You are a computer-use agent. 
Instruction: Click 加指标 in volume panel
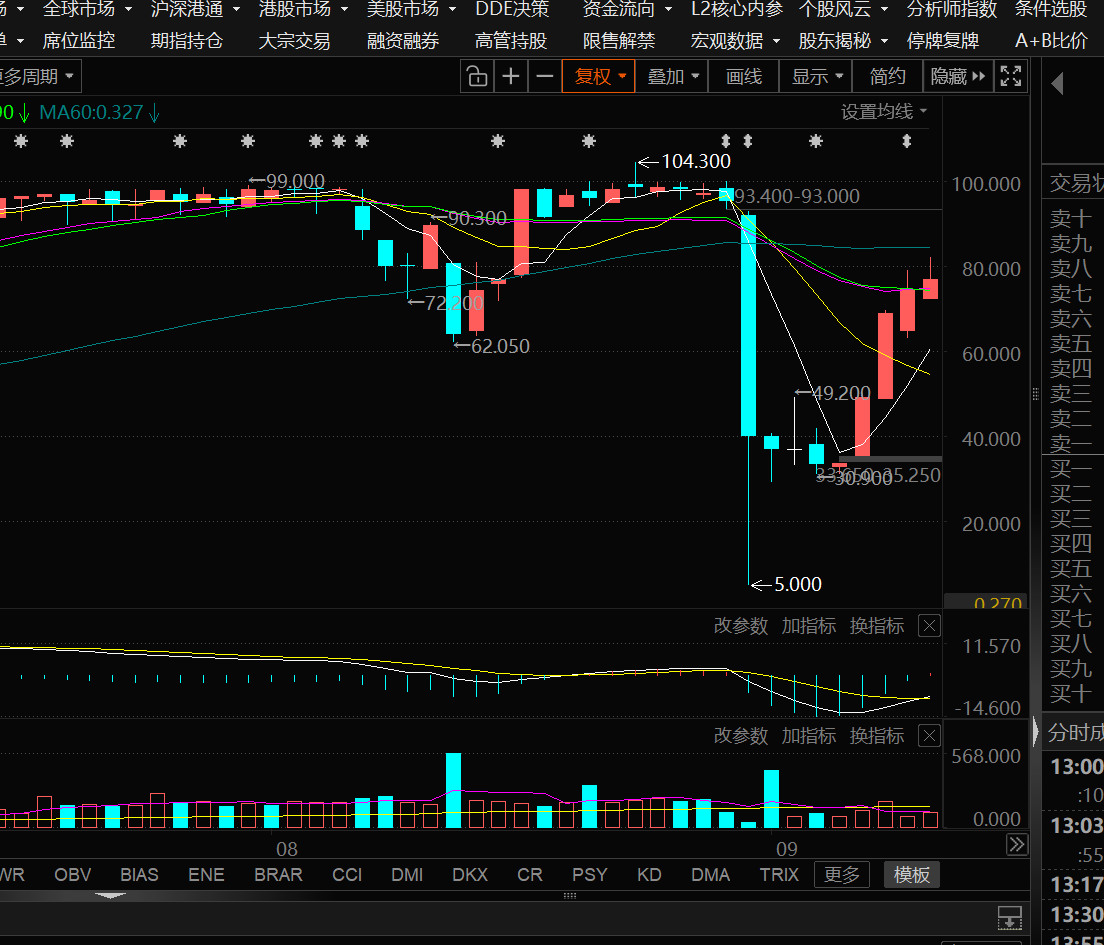pyautogui.click(x=808, y=736)
